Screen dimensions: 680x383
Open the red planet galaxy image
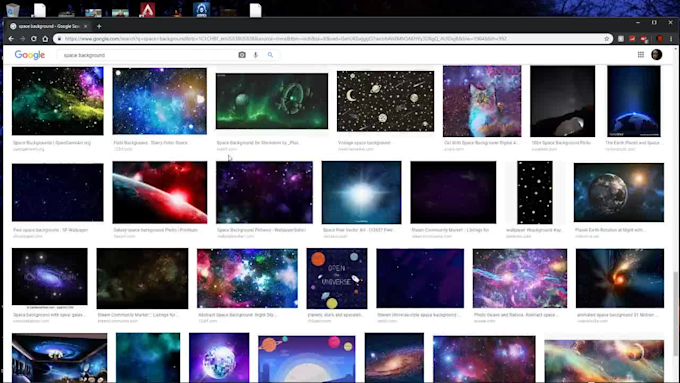click(x=160, y=192)
